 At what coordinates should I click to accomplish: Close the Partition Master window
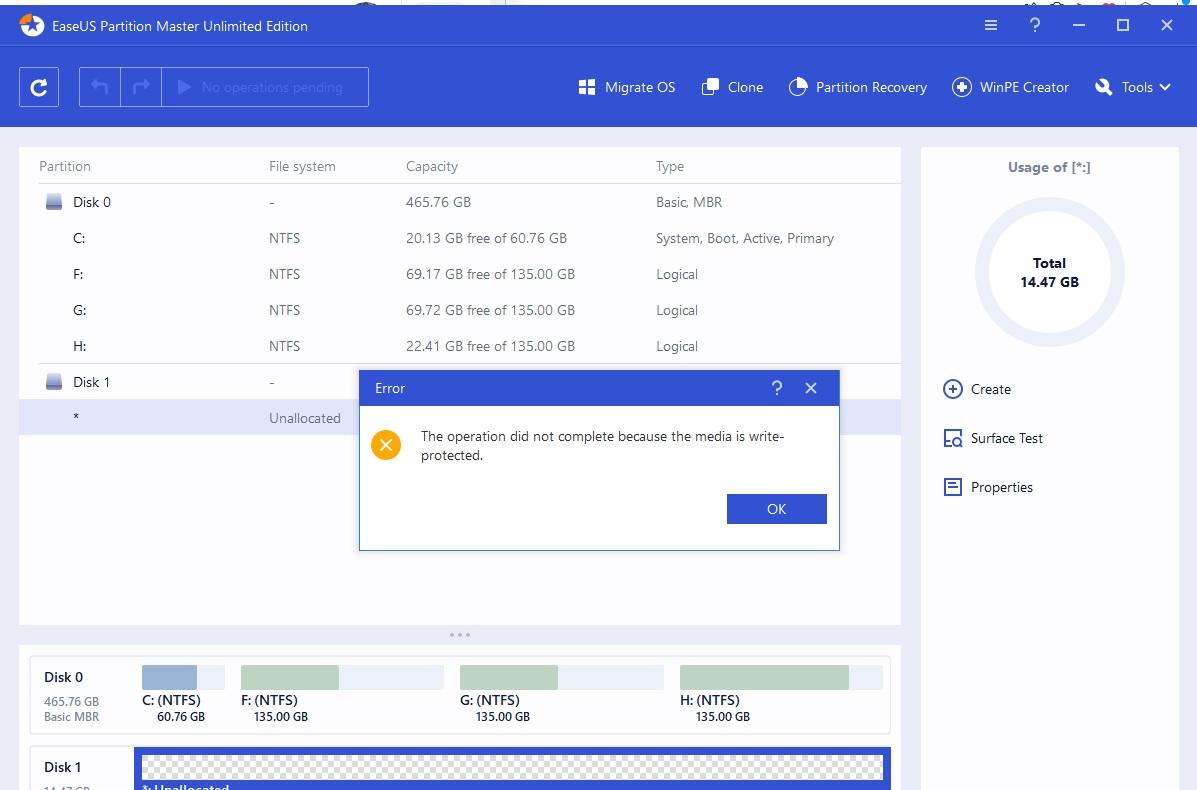(1166, 25)
